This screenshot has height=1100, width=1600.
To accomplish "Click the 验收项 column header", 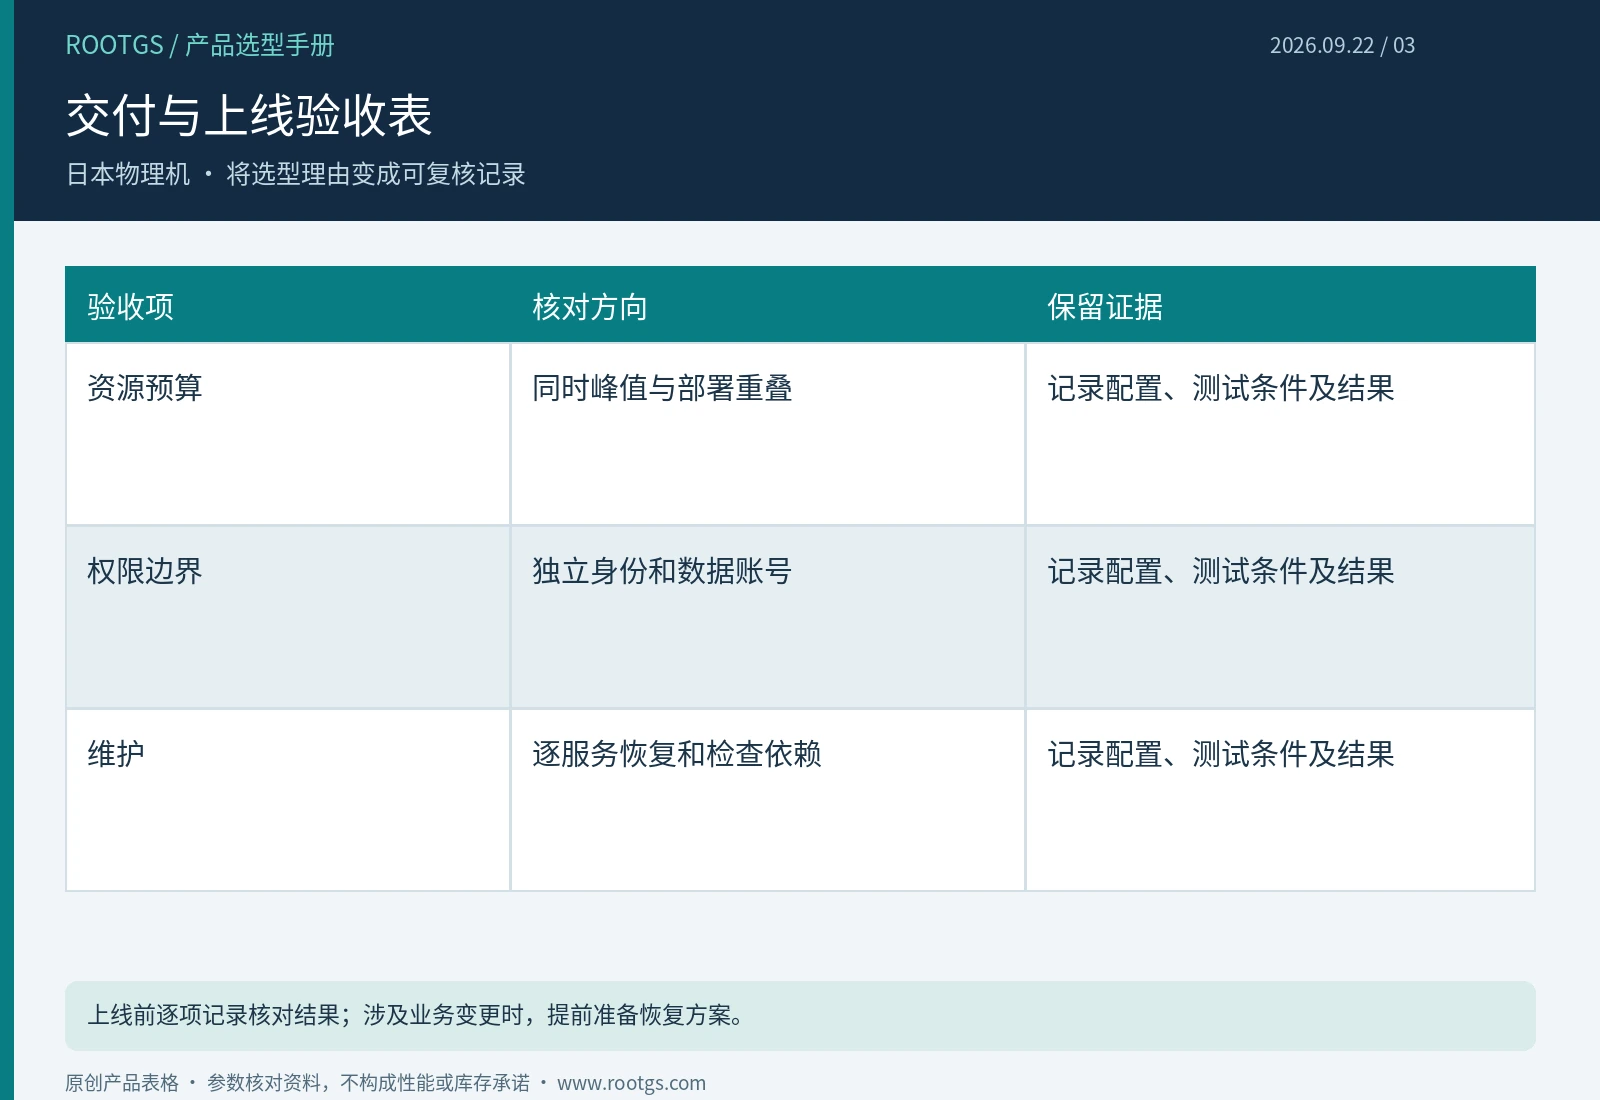I will tap(288, 305).
